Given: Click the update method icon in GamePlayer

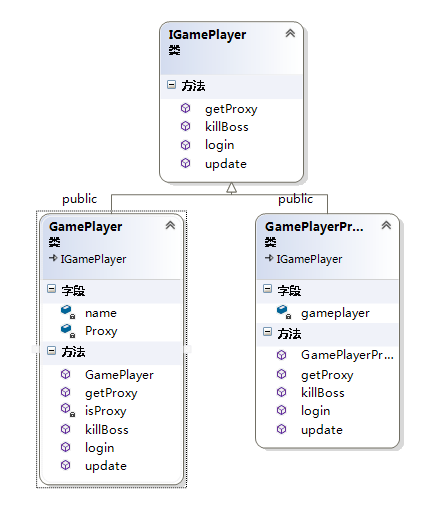Looking at the screenshot, I should 65,465.
